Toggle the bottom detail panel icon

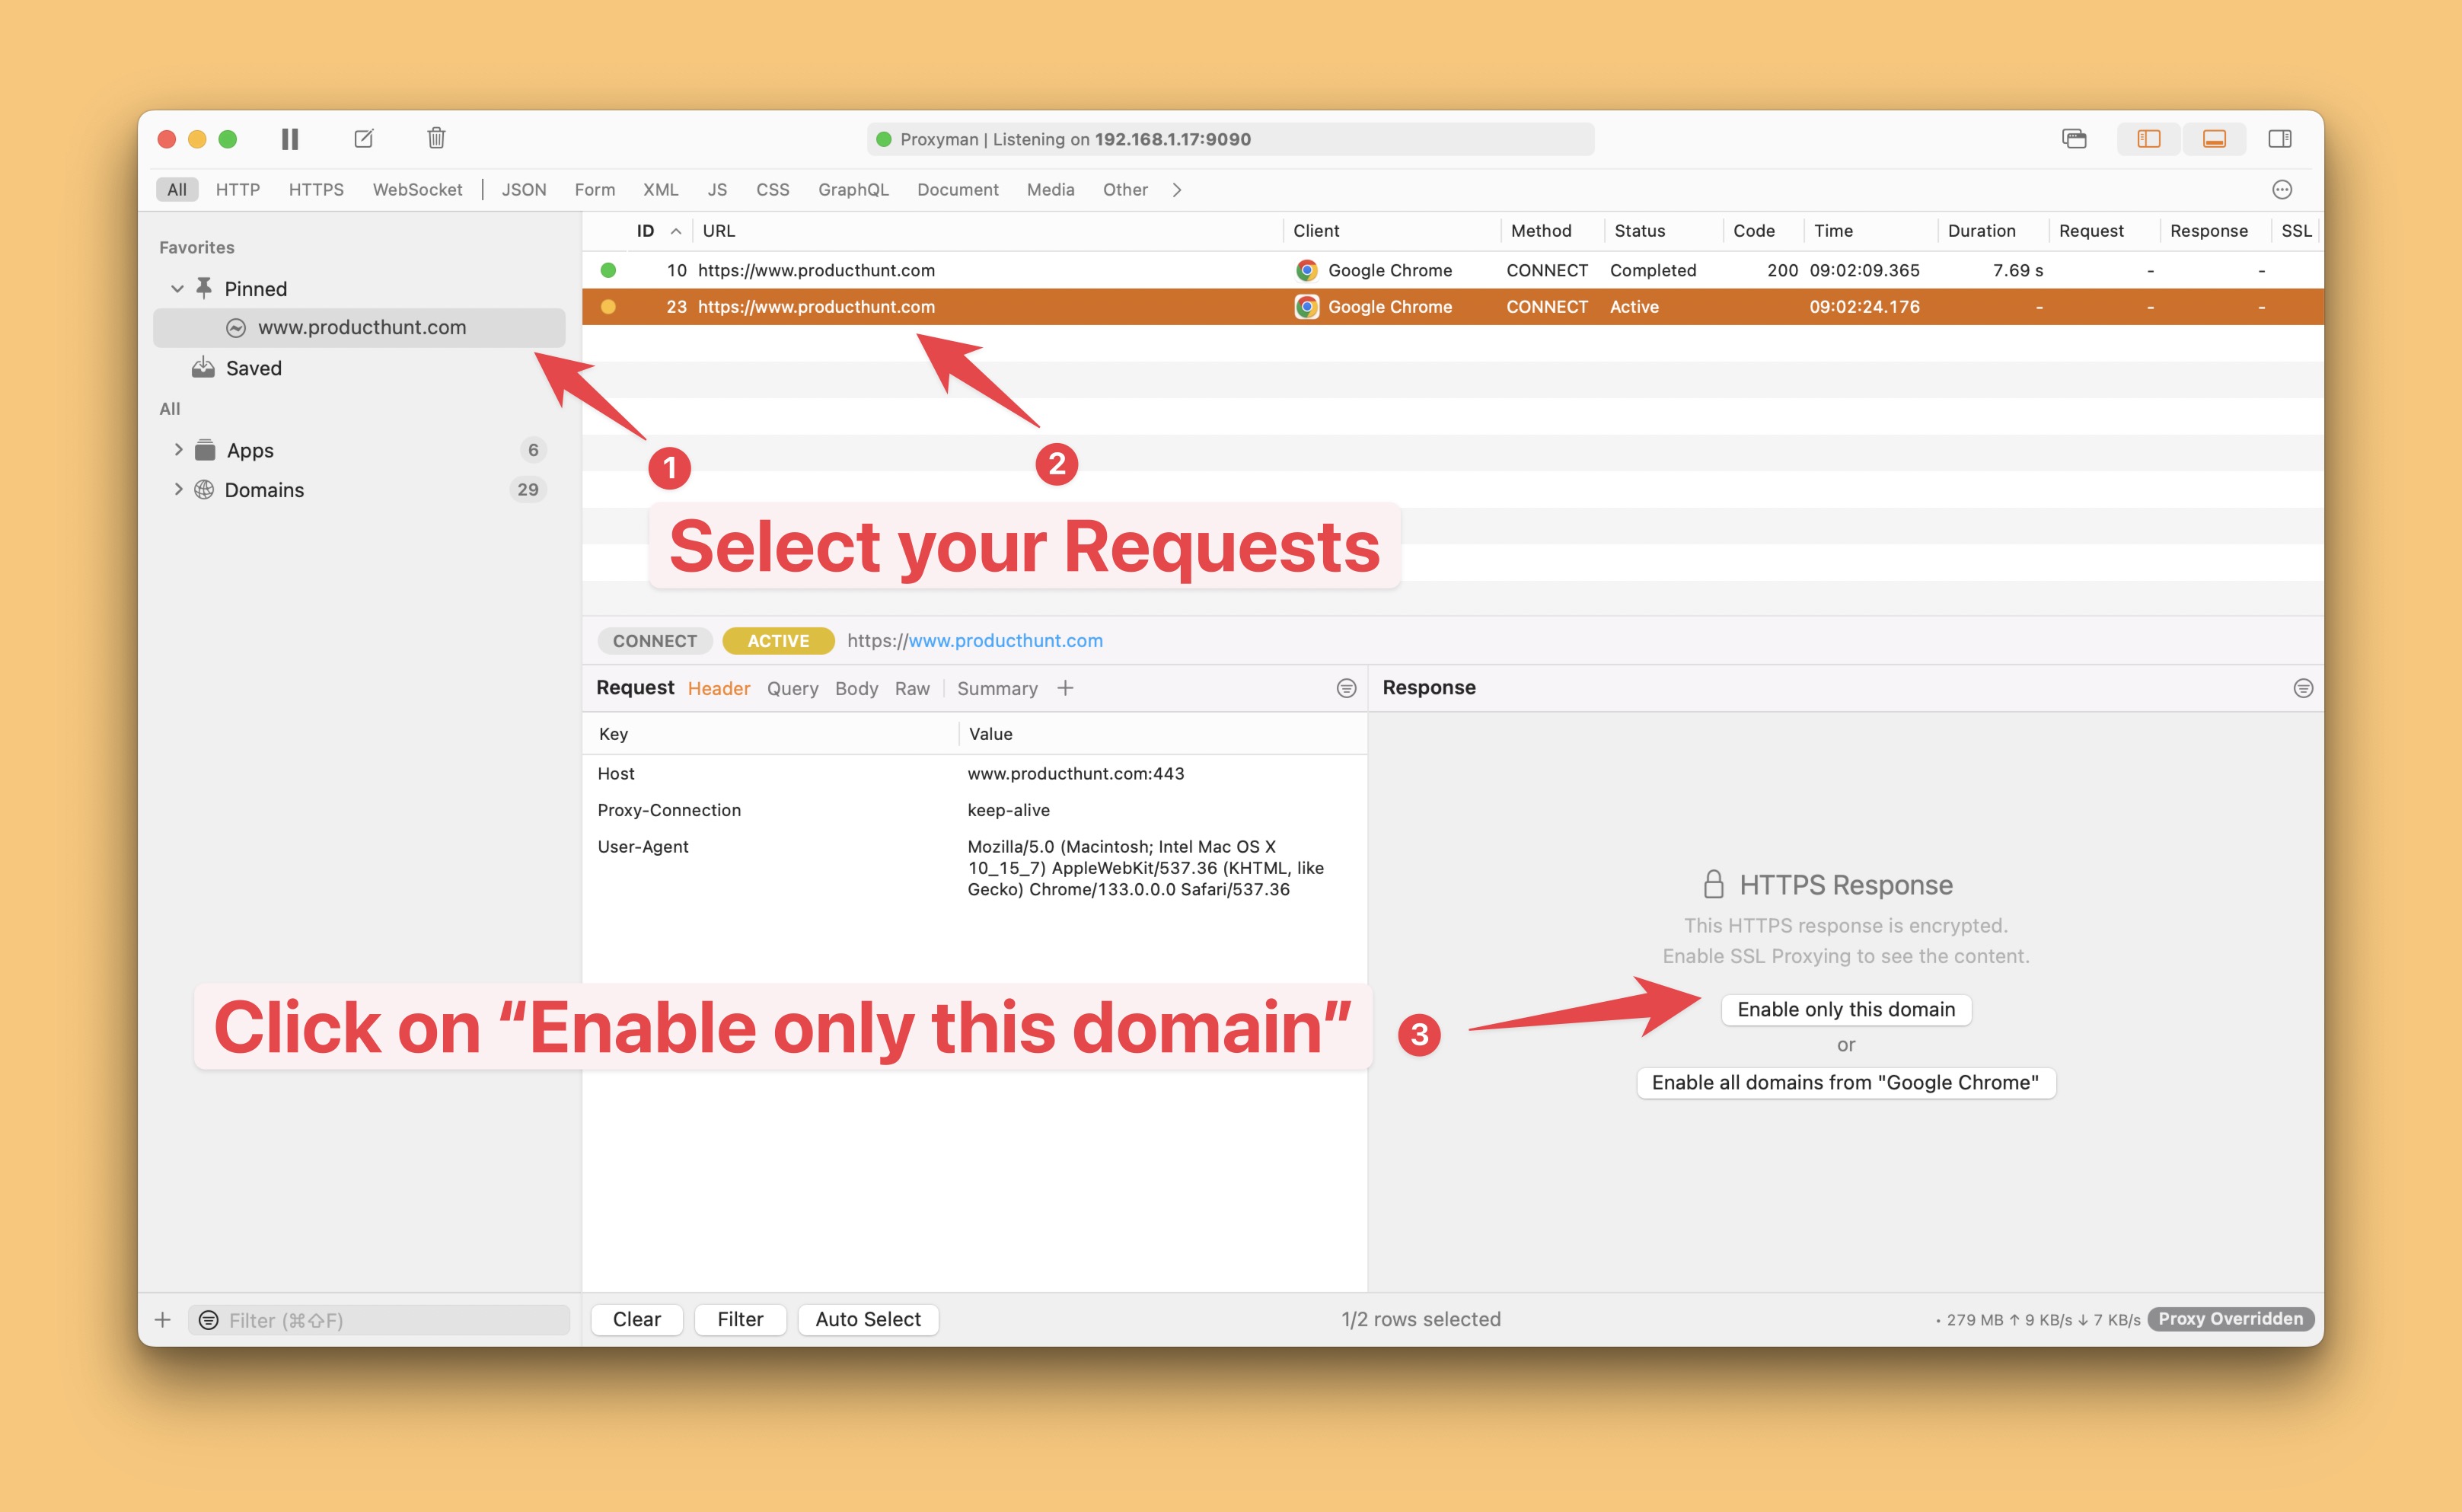coord(2214,139)
